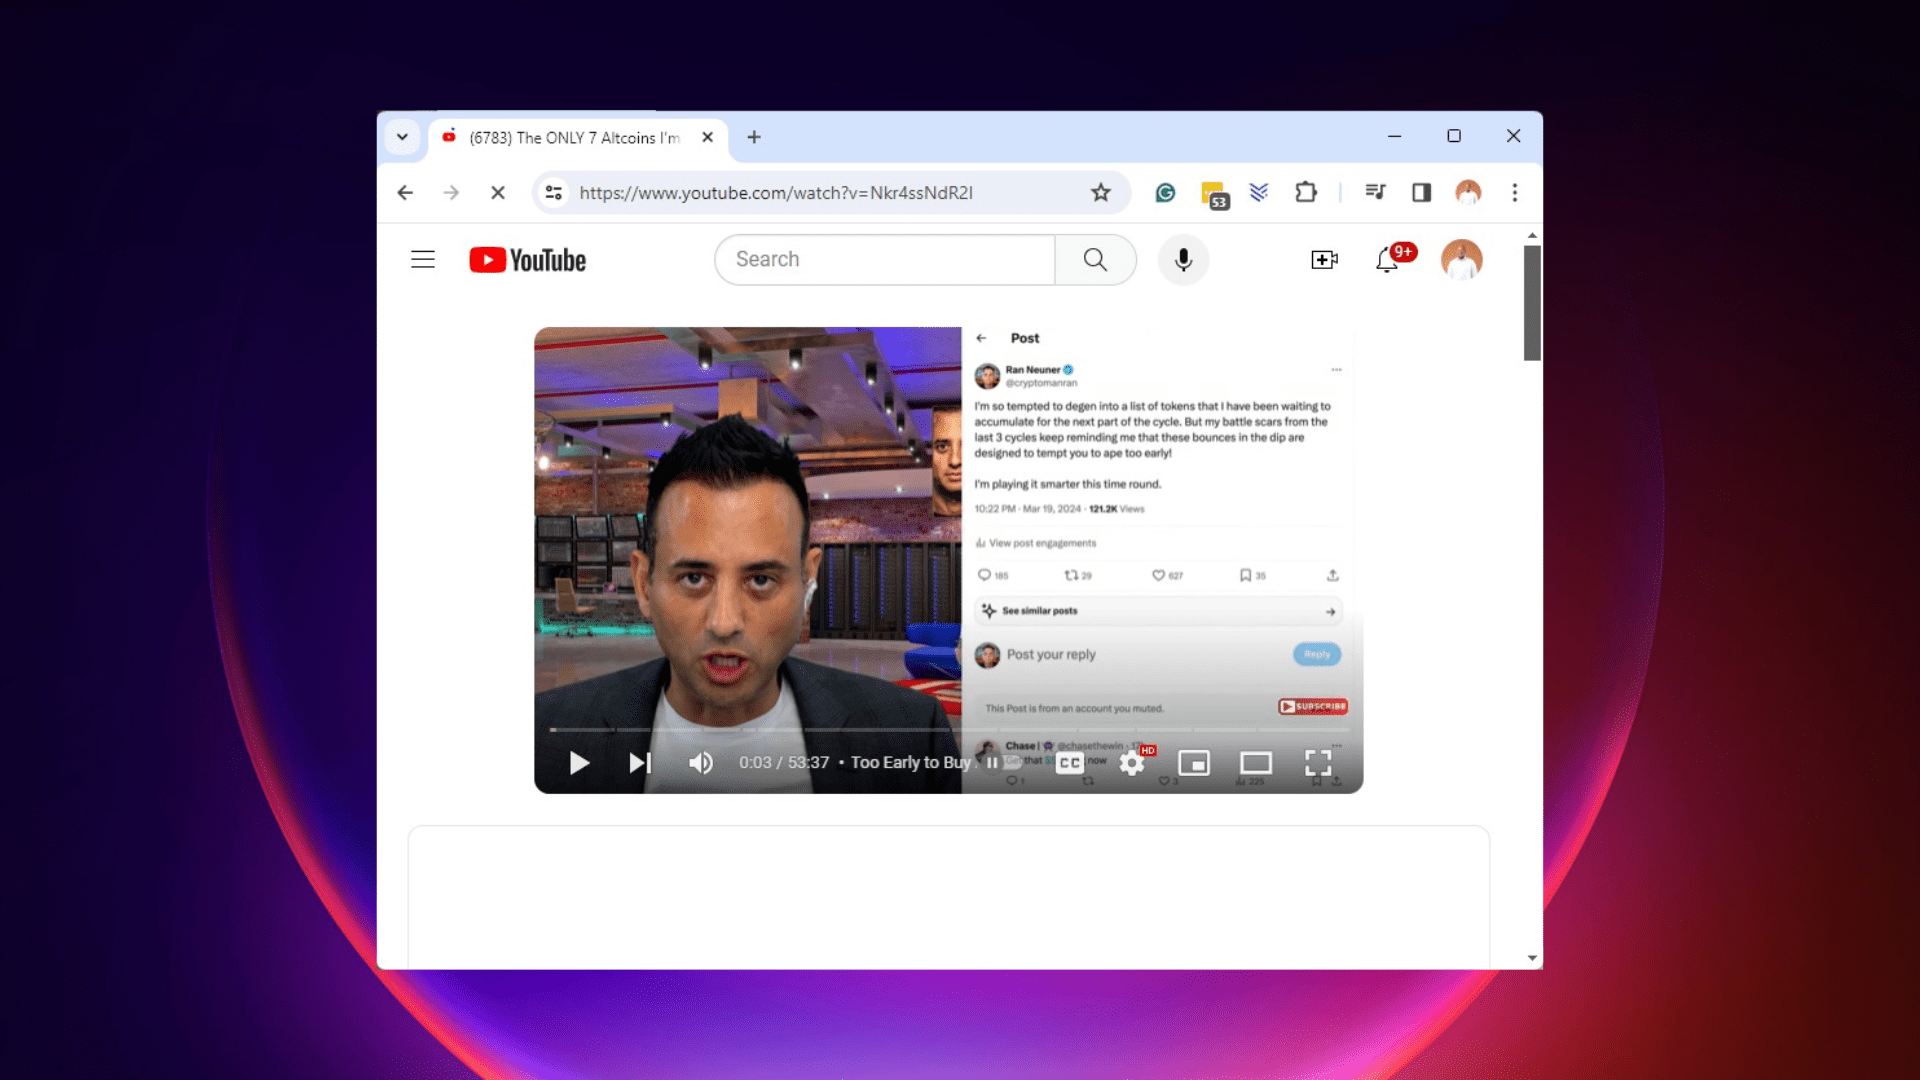The width and height of the screenshot is (1920, 1080).
Task: Click the create video plus icon
Action: (x=1324, y=258)
